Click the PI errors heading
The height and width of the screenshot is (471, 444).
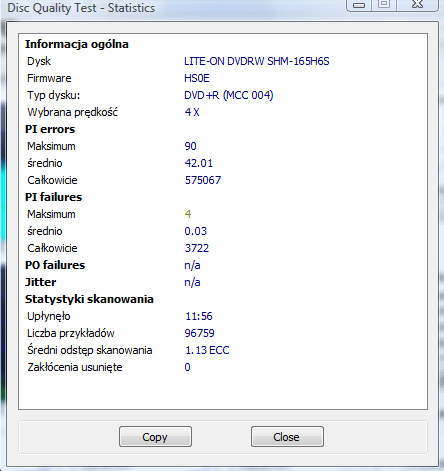pos(50,129)
